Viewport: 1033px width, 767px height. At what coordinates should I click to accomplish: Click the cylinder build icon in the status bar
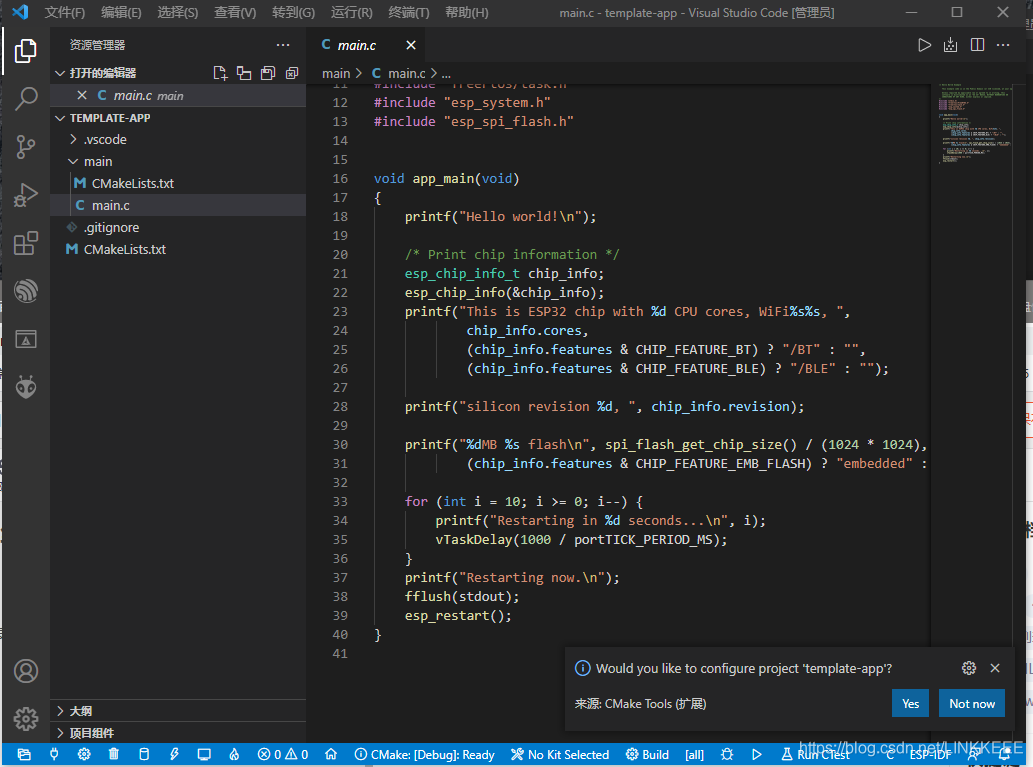pyautogui.click(x=144, y=754)
